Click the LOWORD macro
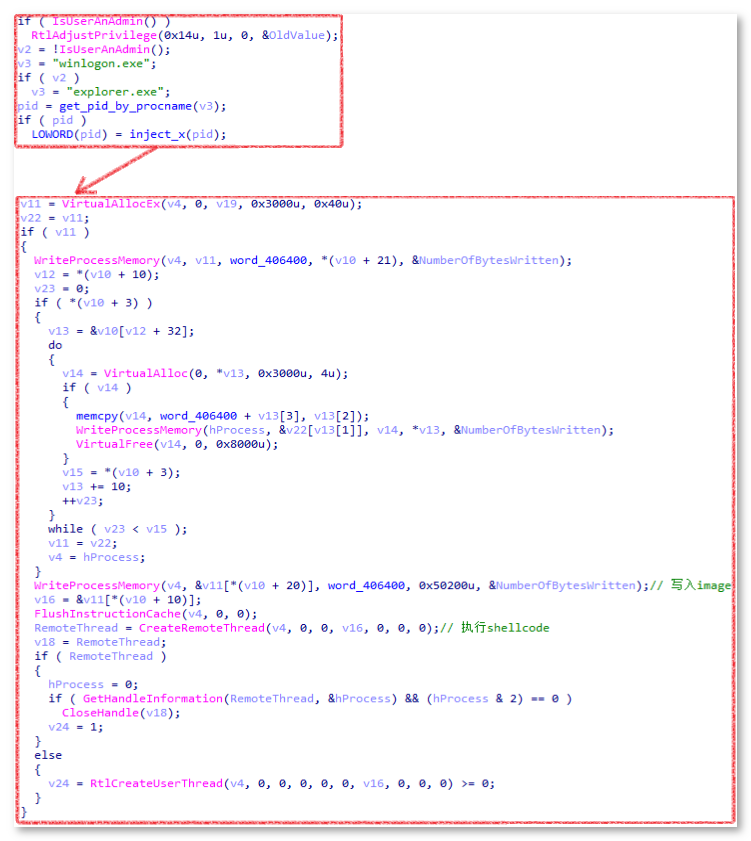This screenshot has height=841, width=751. [x=52, y=134]
